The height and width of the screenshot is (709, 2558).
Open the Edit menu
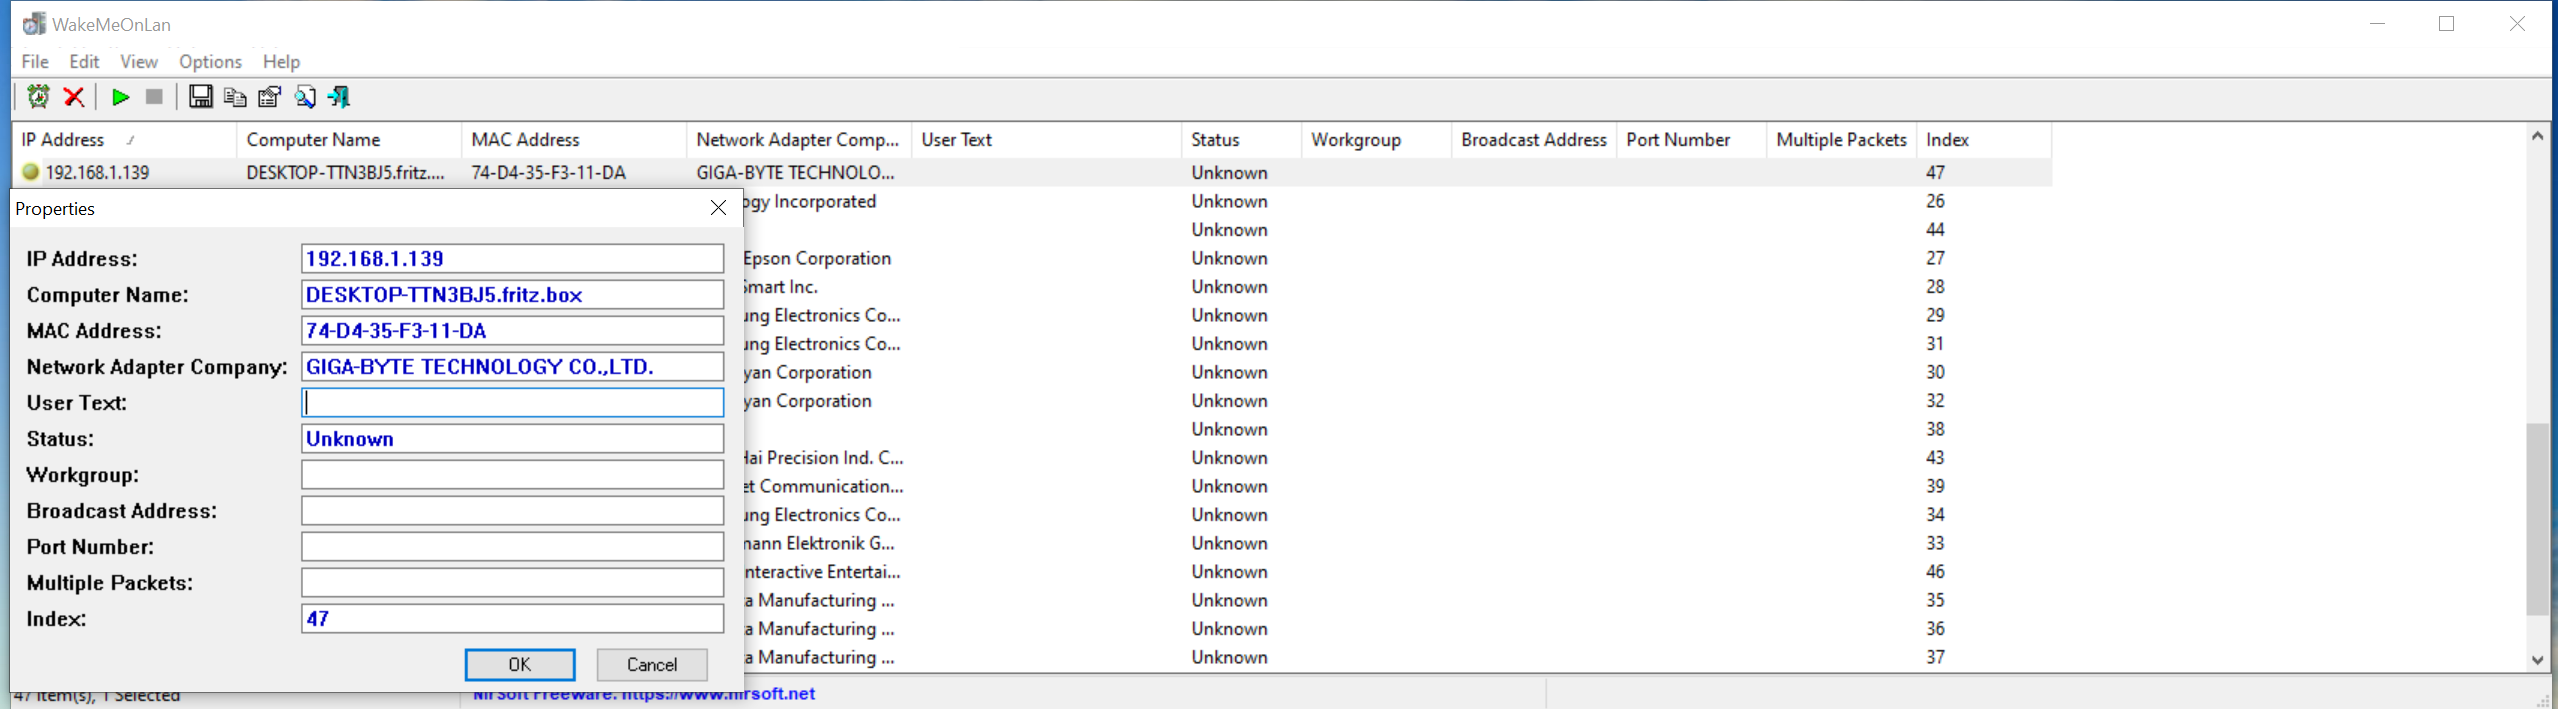(x=84, y=62)
